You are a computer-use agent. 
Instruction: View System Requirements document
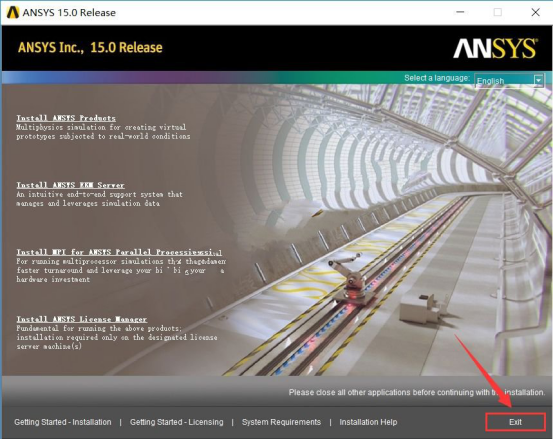[x=281, y=422]
